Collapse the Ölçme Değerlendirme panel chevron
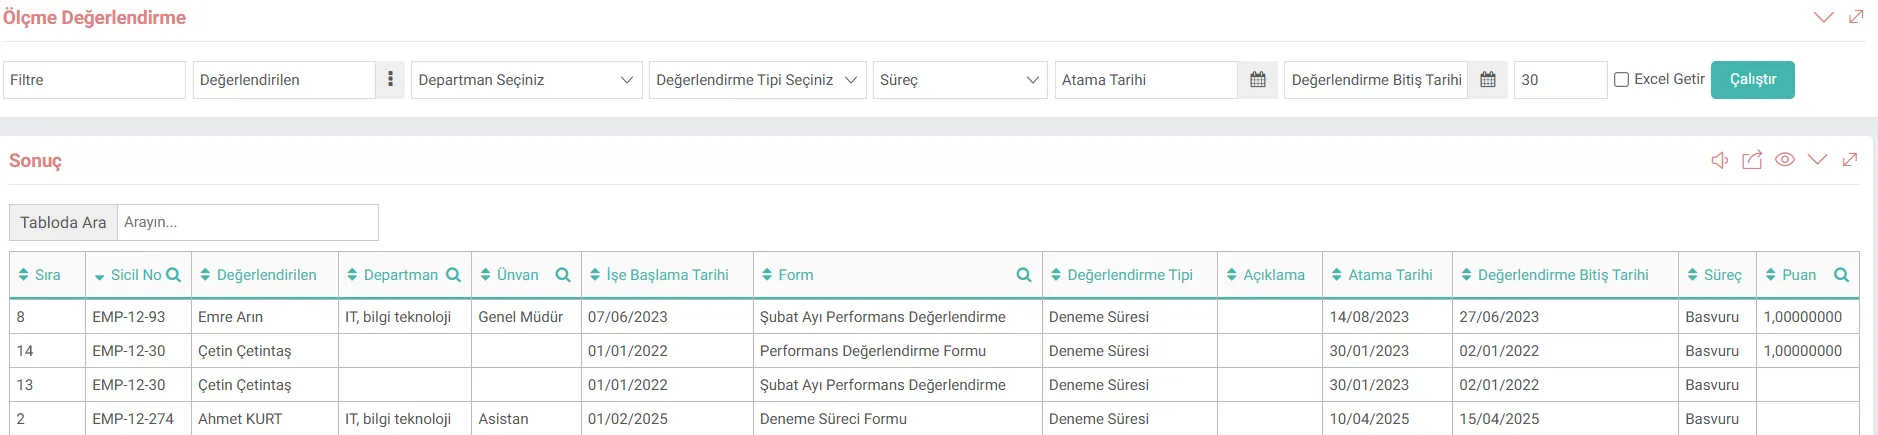This screenshot has height=435, width=1878. pyautogui.click(x=1823, y=17)
